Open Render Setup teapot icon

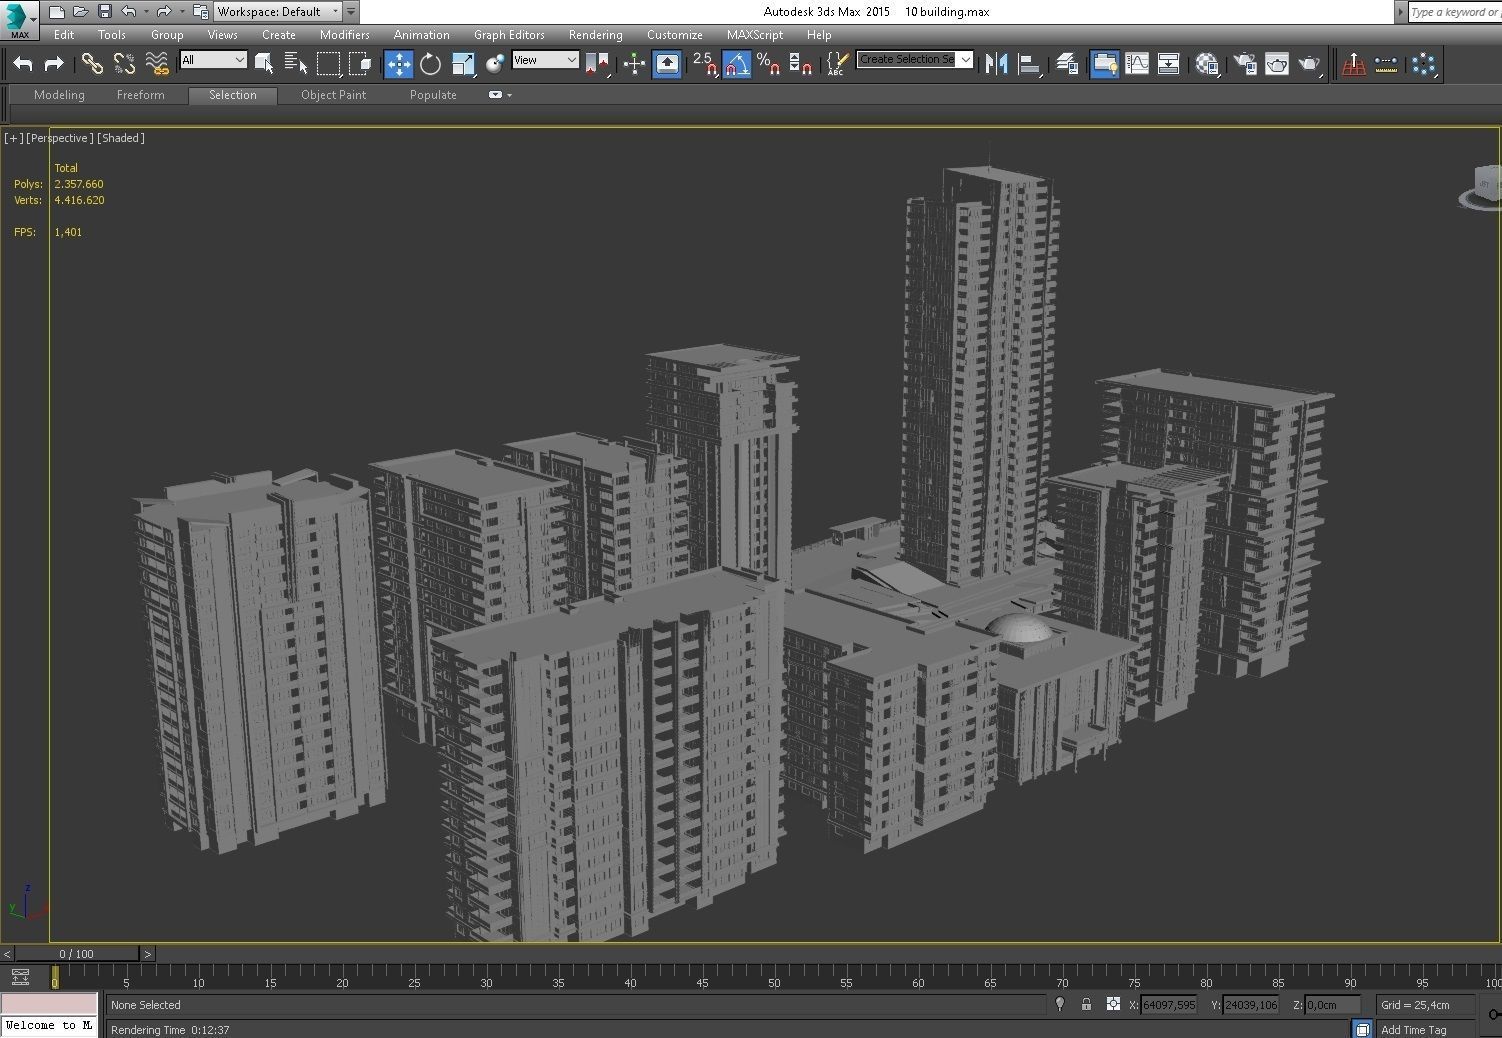tap(1245, 64)
